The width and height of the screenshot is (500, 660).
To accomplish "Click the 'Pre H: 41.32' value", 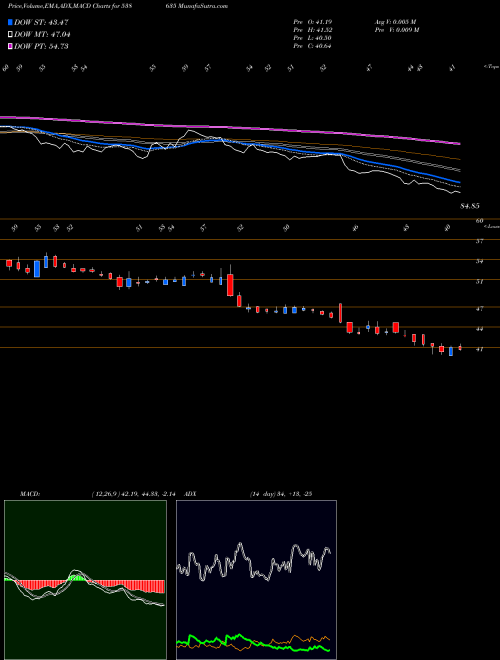I will pyautogui.click(x=313, y=30).
